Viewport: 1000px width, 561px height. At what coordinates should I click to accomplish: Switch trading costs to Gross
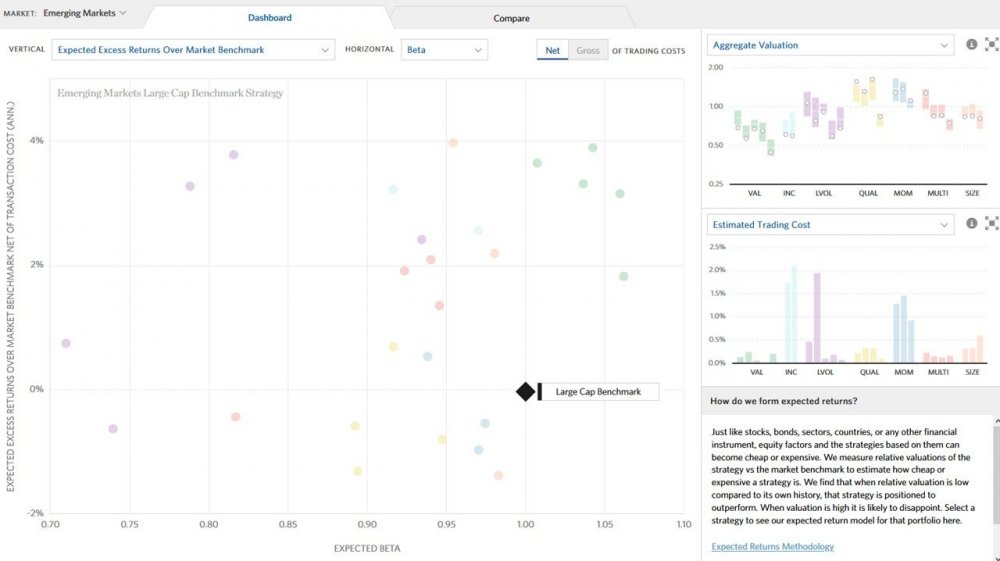pos(589,50)
